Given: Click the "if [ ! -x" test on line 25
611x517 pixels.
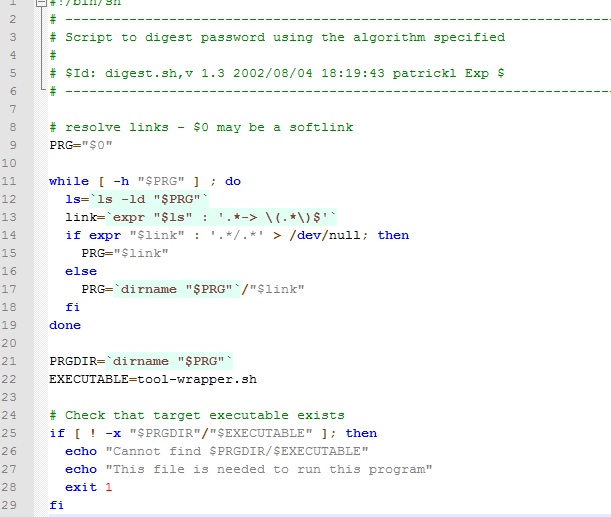Looking at the screenshot, I should click(85, 433).
